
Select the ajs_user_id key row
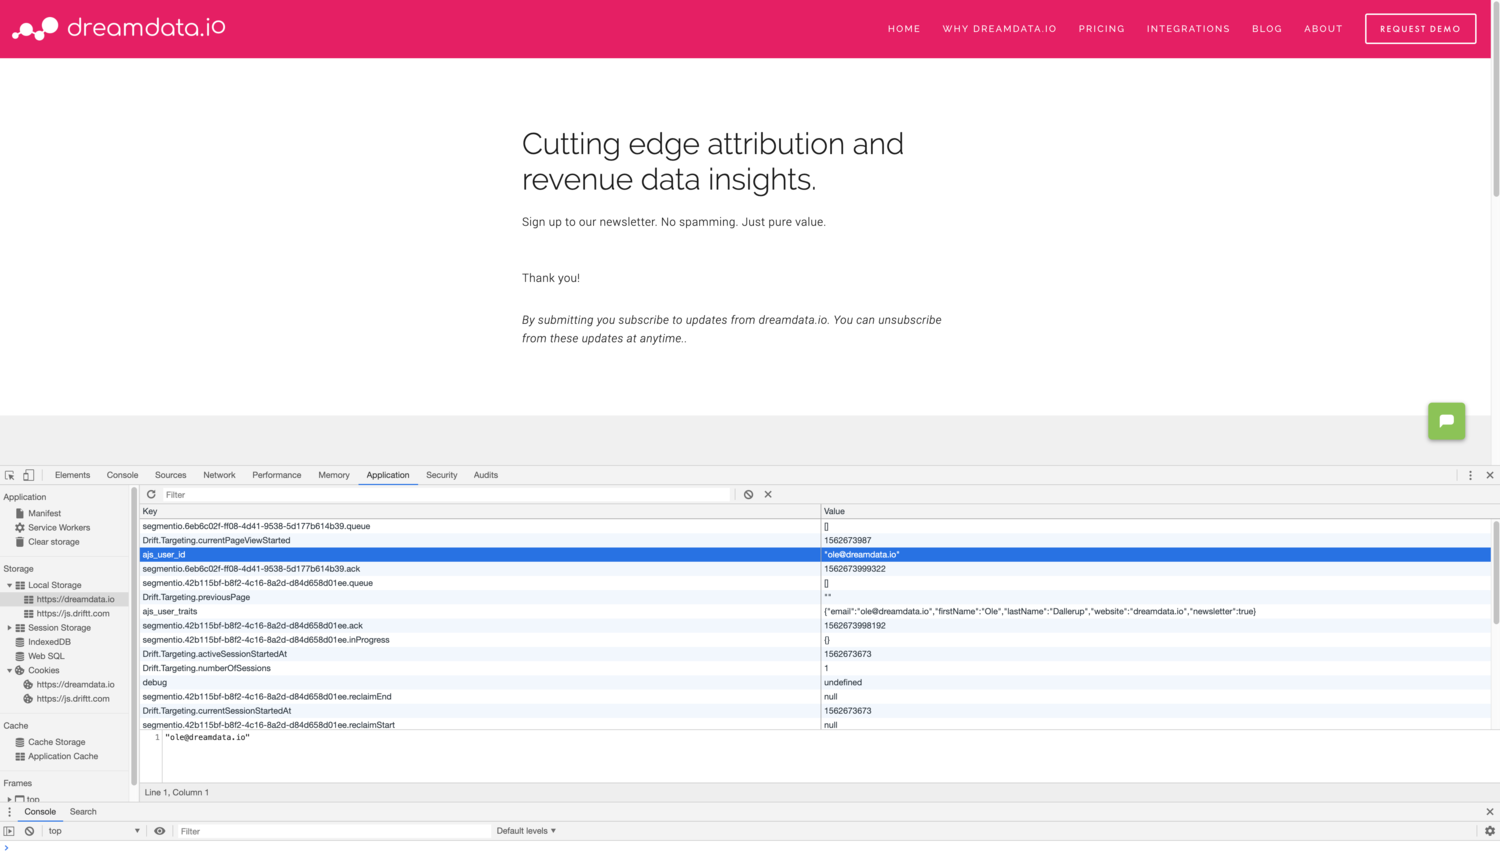pyautogui.click(x=815, y=554)
